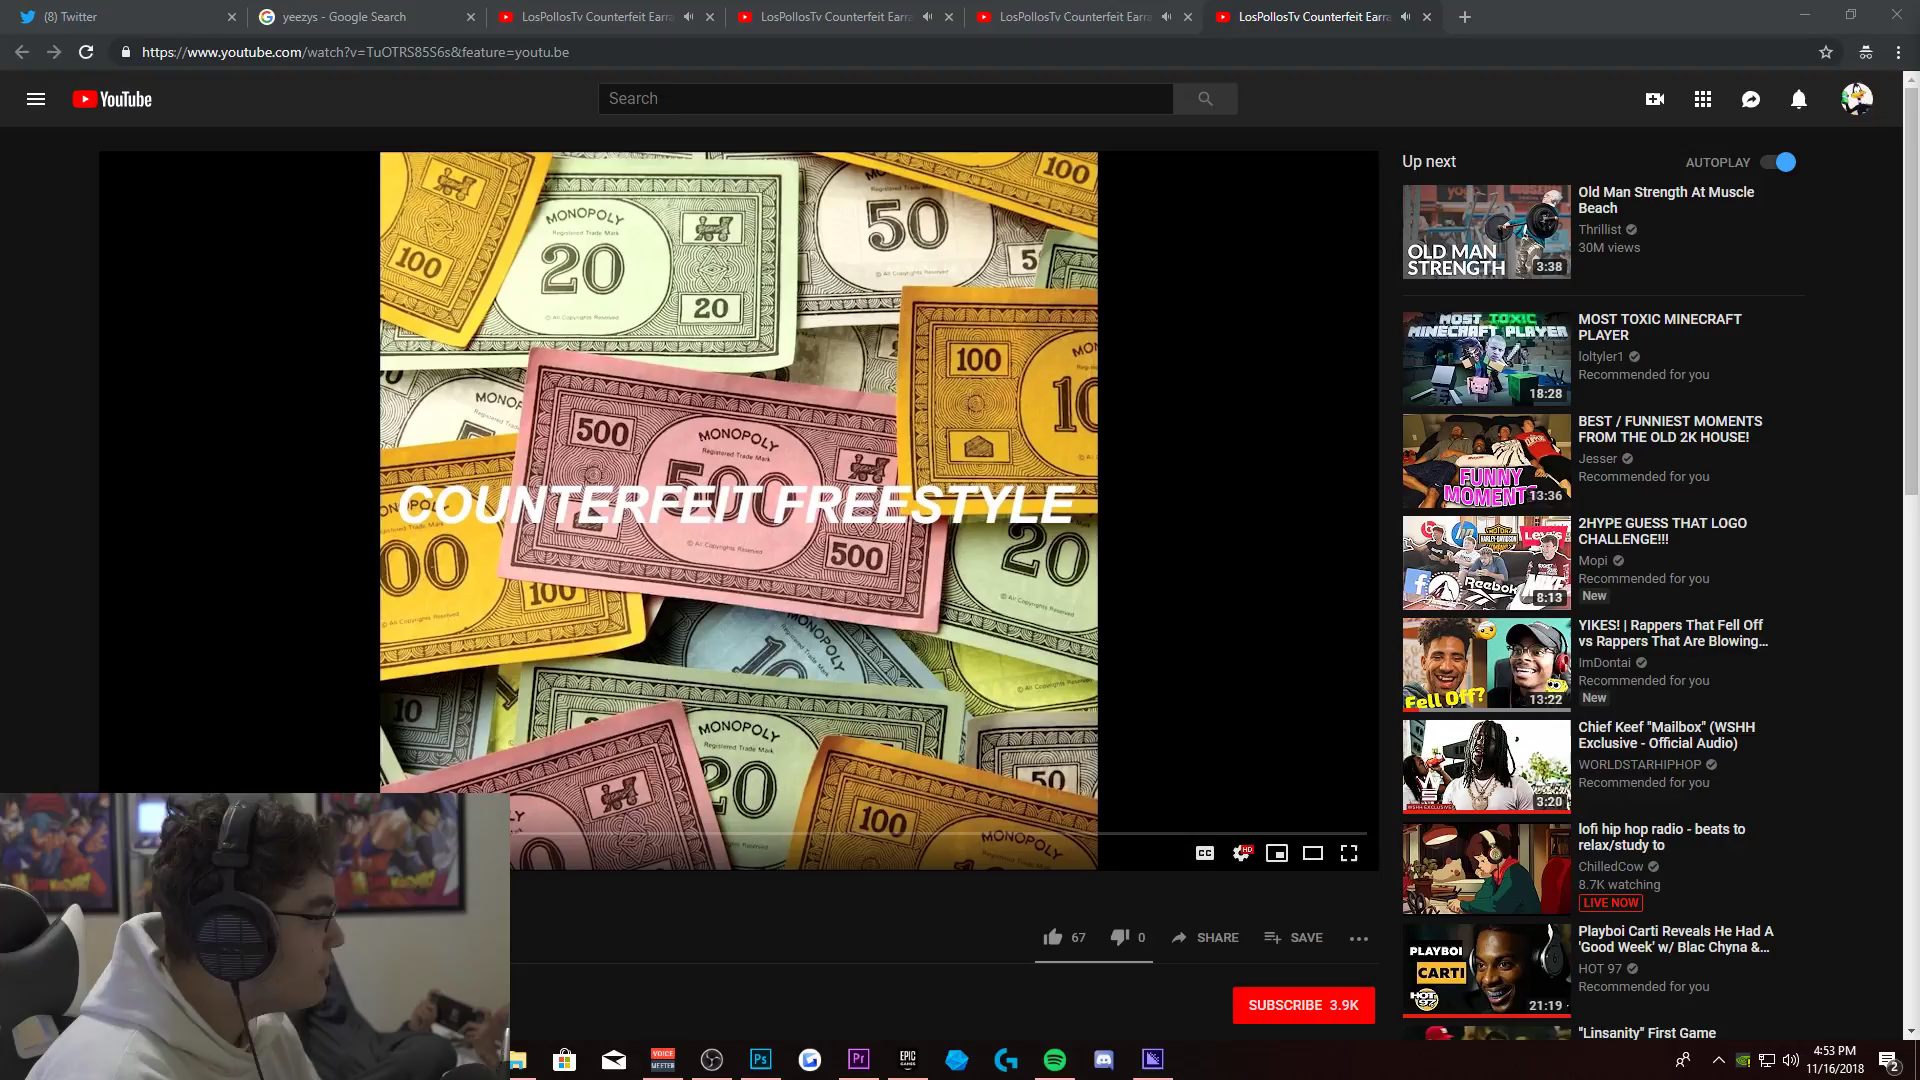The width and height of the screenshot is (1920, 1080).
Task: Click the create video camera icon
Action: pyautogui.click(x=1655, y=99)
